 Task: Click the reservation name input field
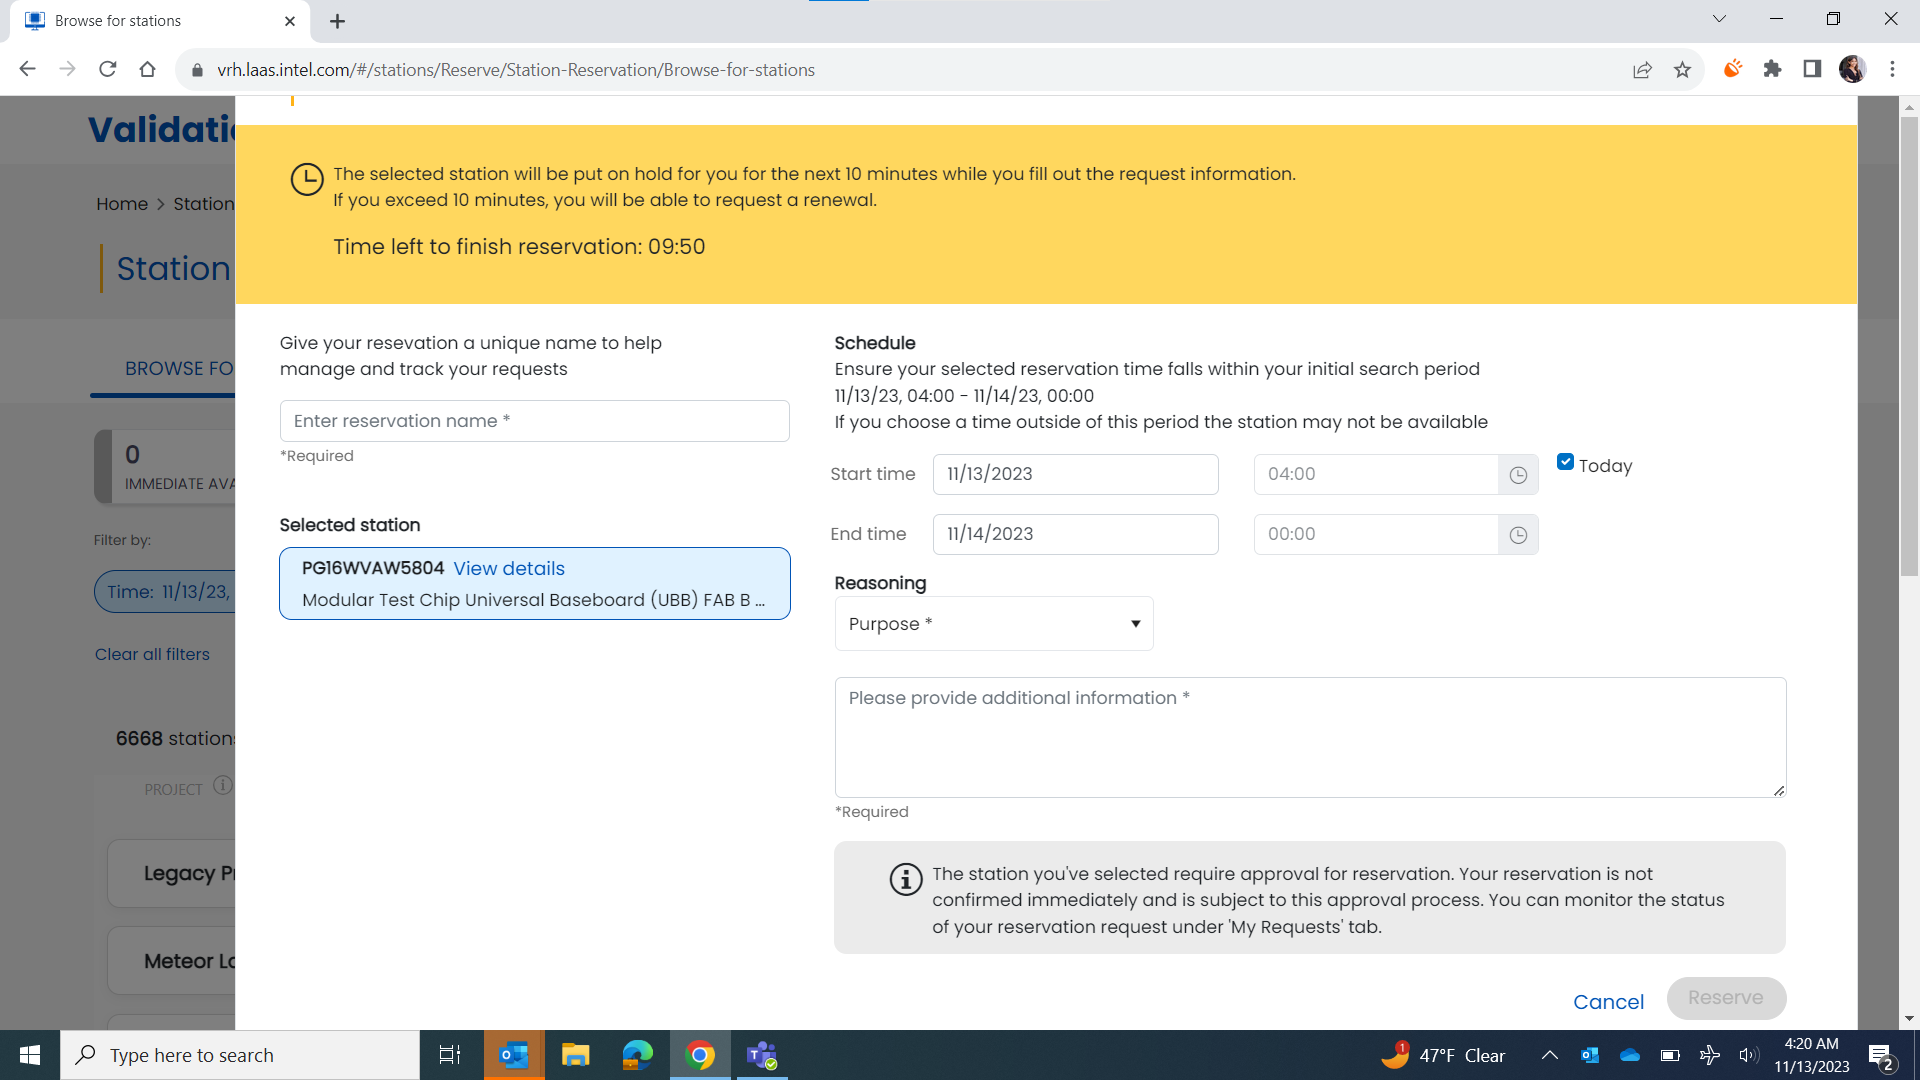[x=534, y=421]
